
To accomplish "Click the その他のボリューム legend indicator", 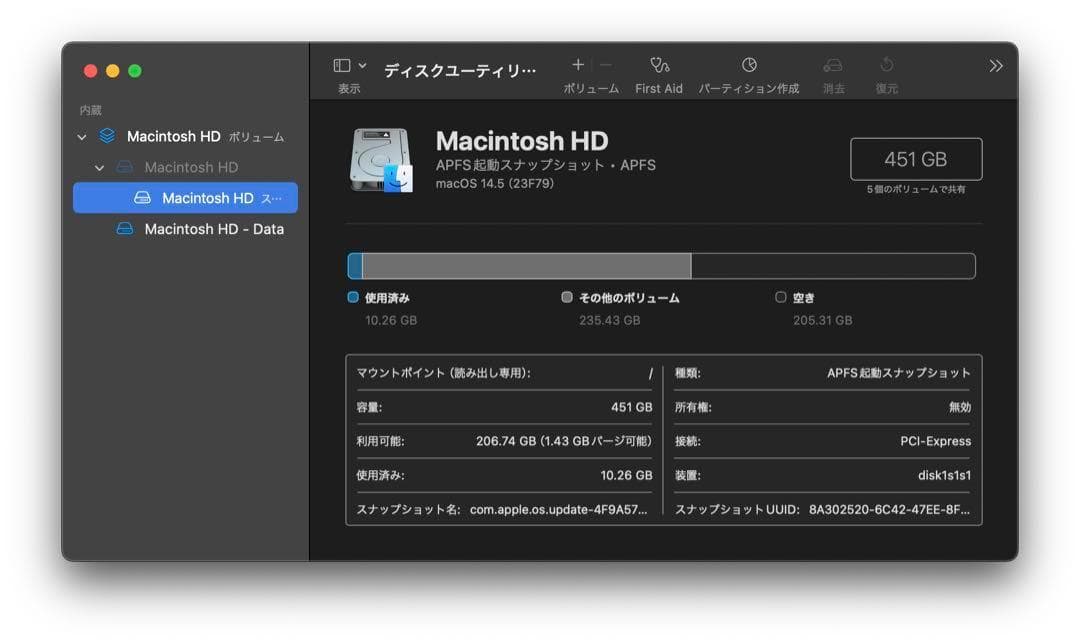I will click(x=566, y=297).
